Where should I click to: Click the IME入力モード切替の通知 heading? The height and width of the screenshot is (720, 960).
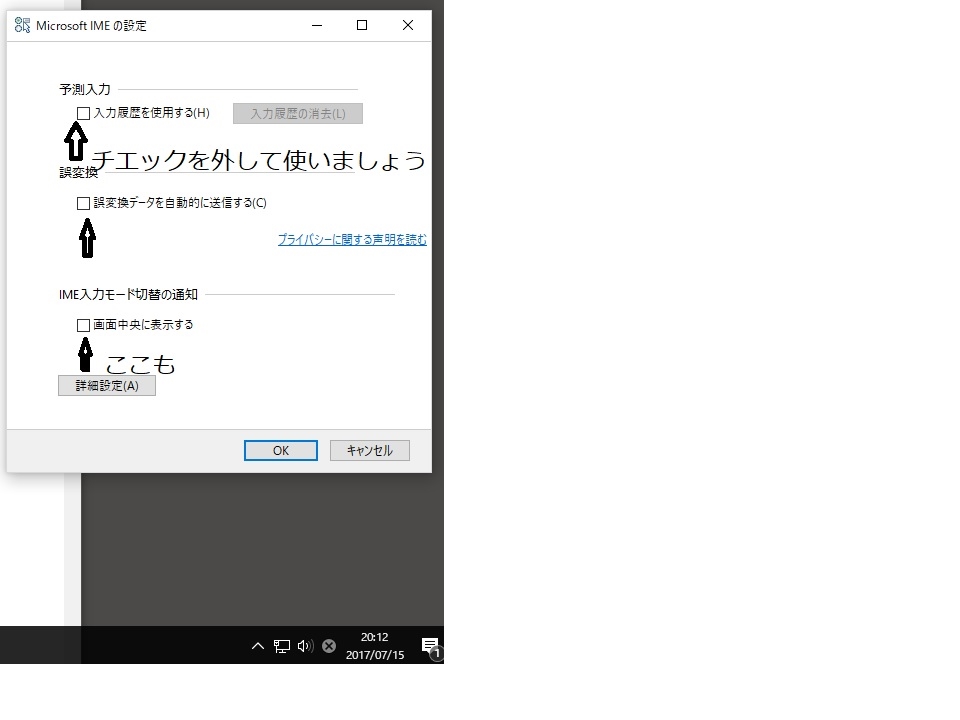pos(128,294)
